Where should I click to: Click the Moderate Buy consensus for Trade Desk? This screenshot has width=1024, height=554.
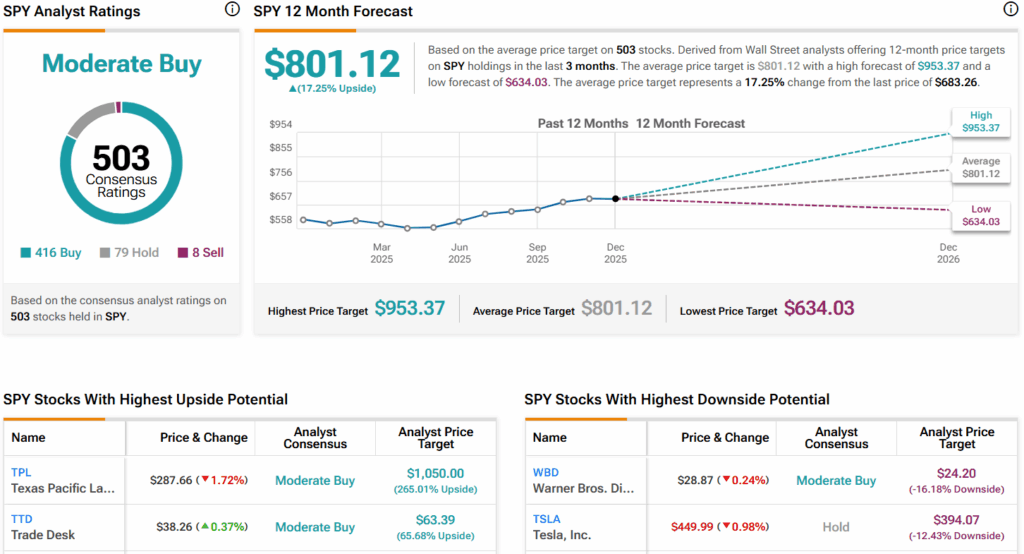[315, 527]
